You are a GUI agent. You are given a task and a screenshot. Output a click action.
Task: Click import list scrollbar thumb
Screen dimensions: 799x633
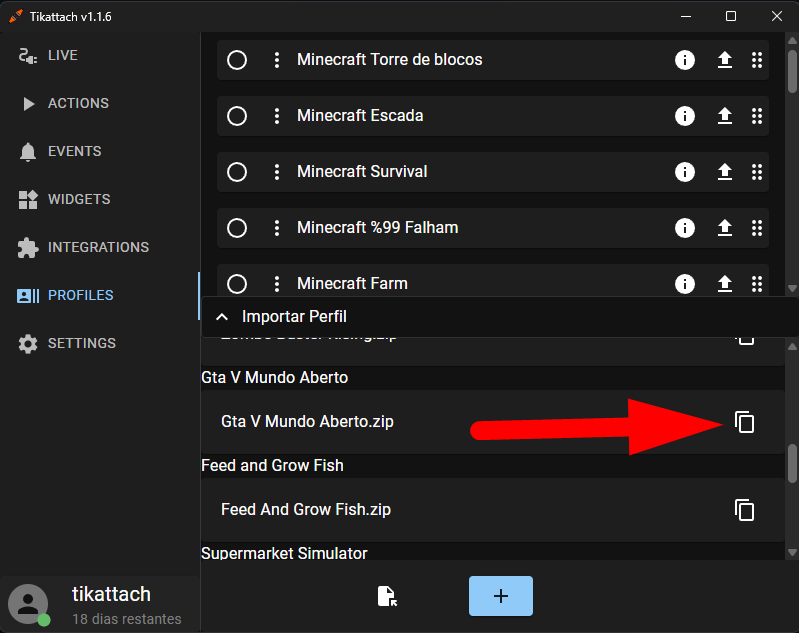coord(792,464)
